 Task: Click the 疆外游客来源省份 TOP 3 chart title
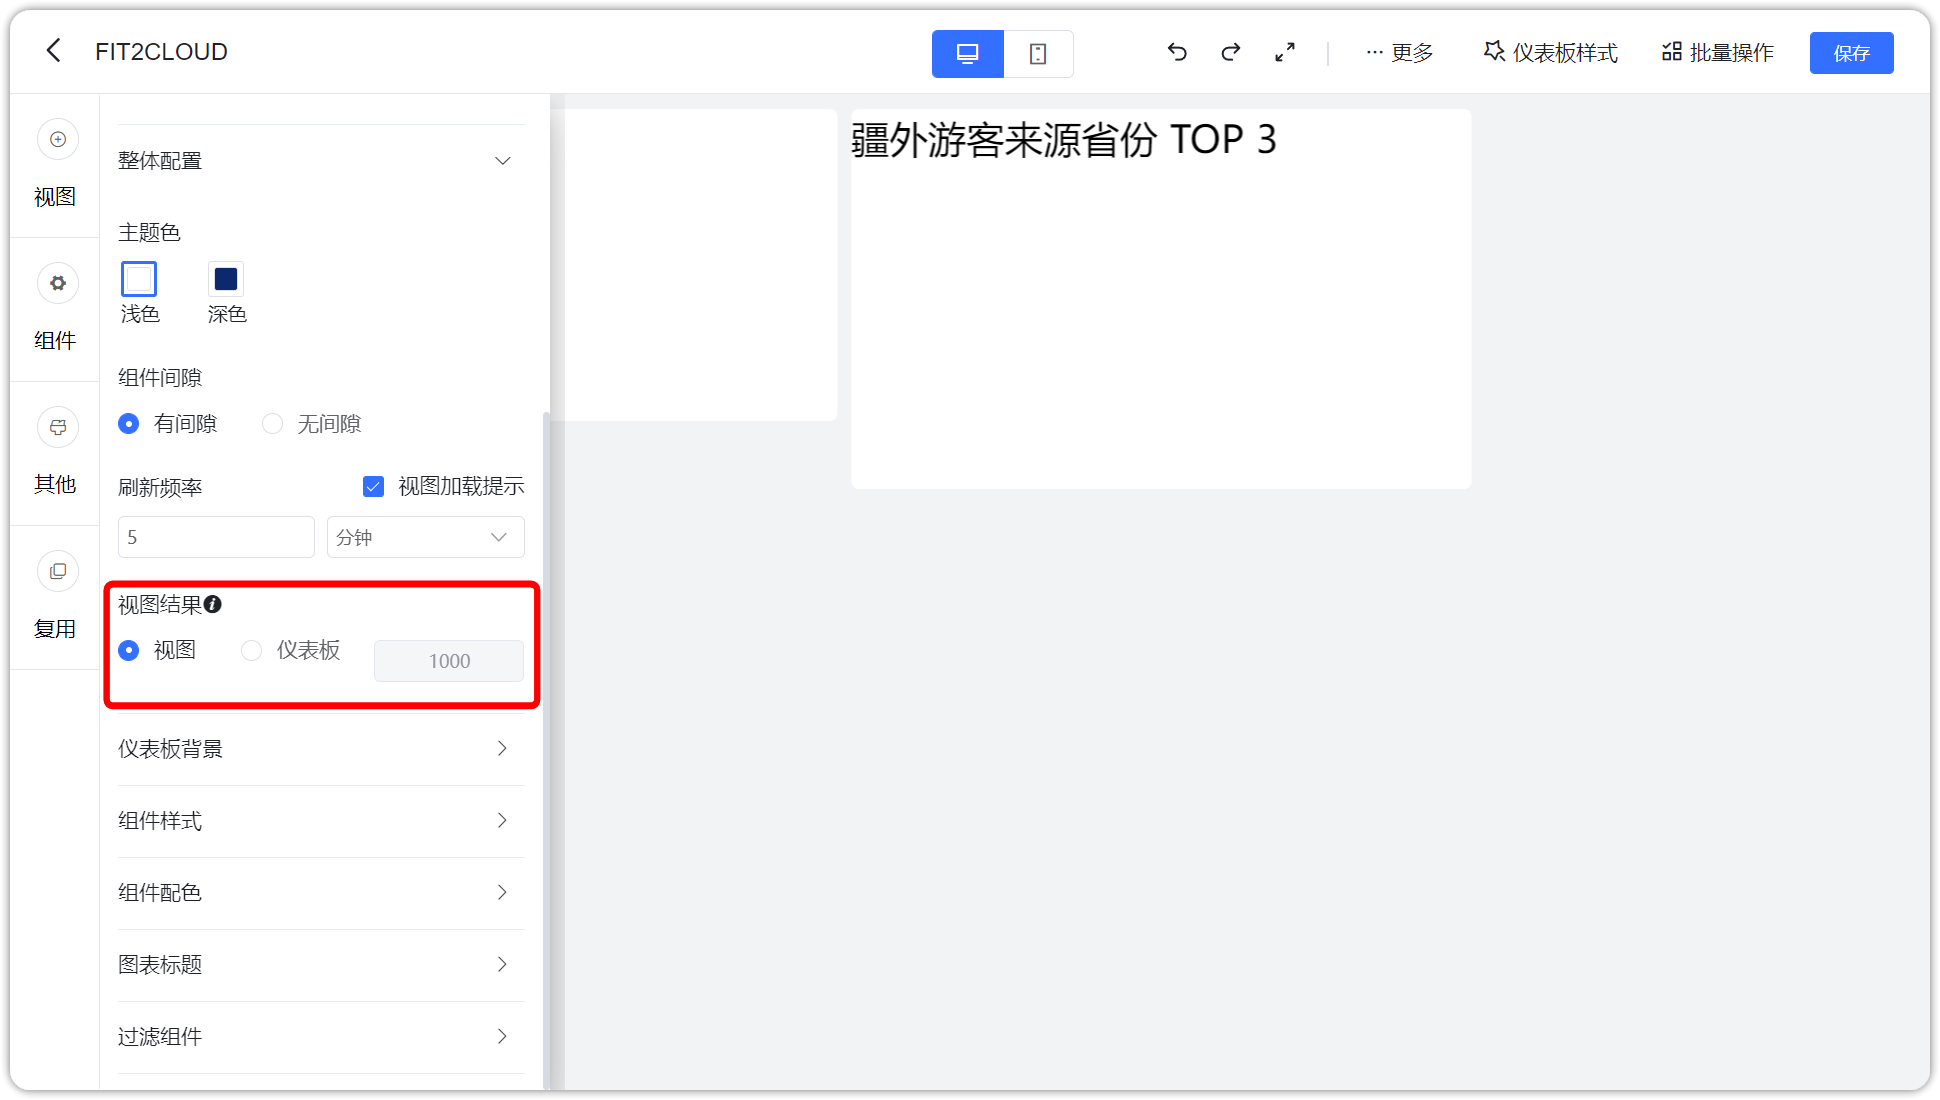[x=1064, y=140]
